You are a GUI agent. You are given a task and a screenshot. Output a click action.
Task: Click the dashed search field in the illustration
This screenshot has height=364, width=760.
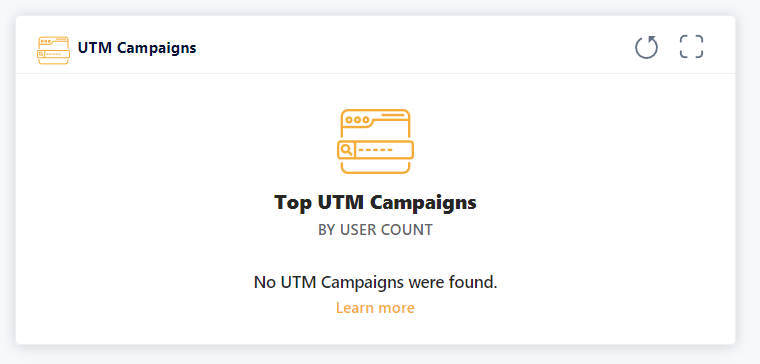click(x=384, y=150)
